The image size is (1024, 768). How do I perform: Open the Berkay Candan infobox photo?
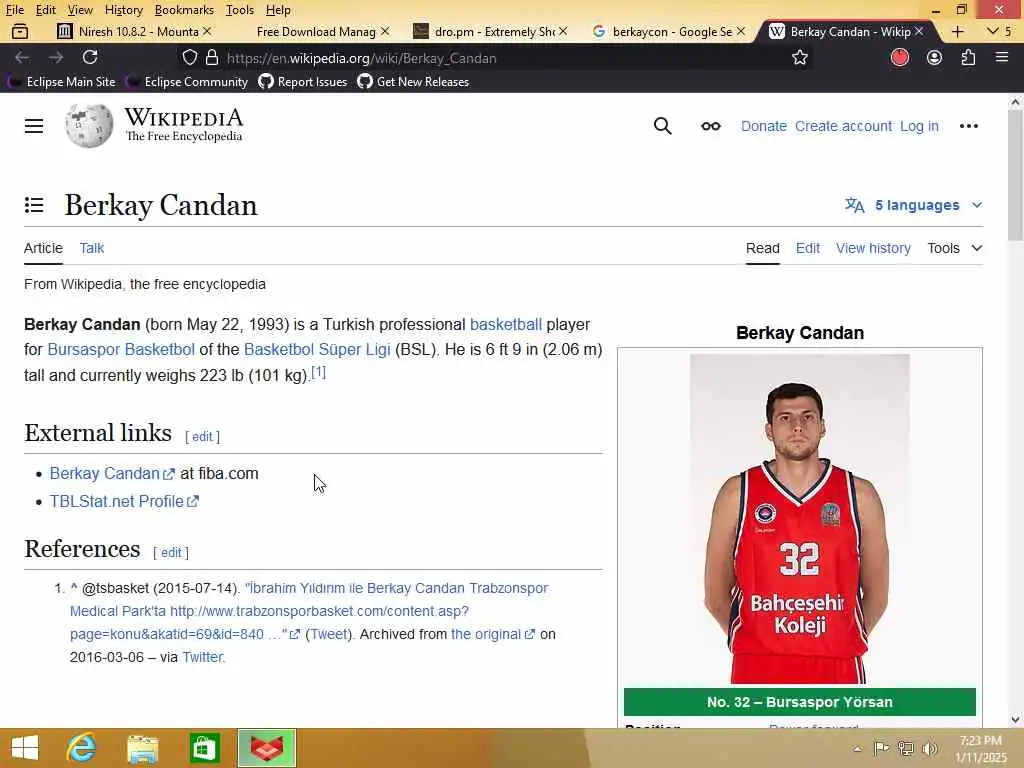point(799,519)
